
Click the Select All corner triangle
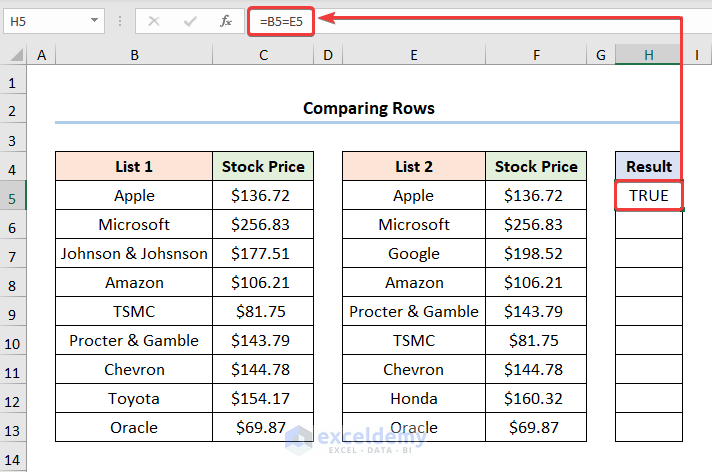tap(14, 56)
